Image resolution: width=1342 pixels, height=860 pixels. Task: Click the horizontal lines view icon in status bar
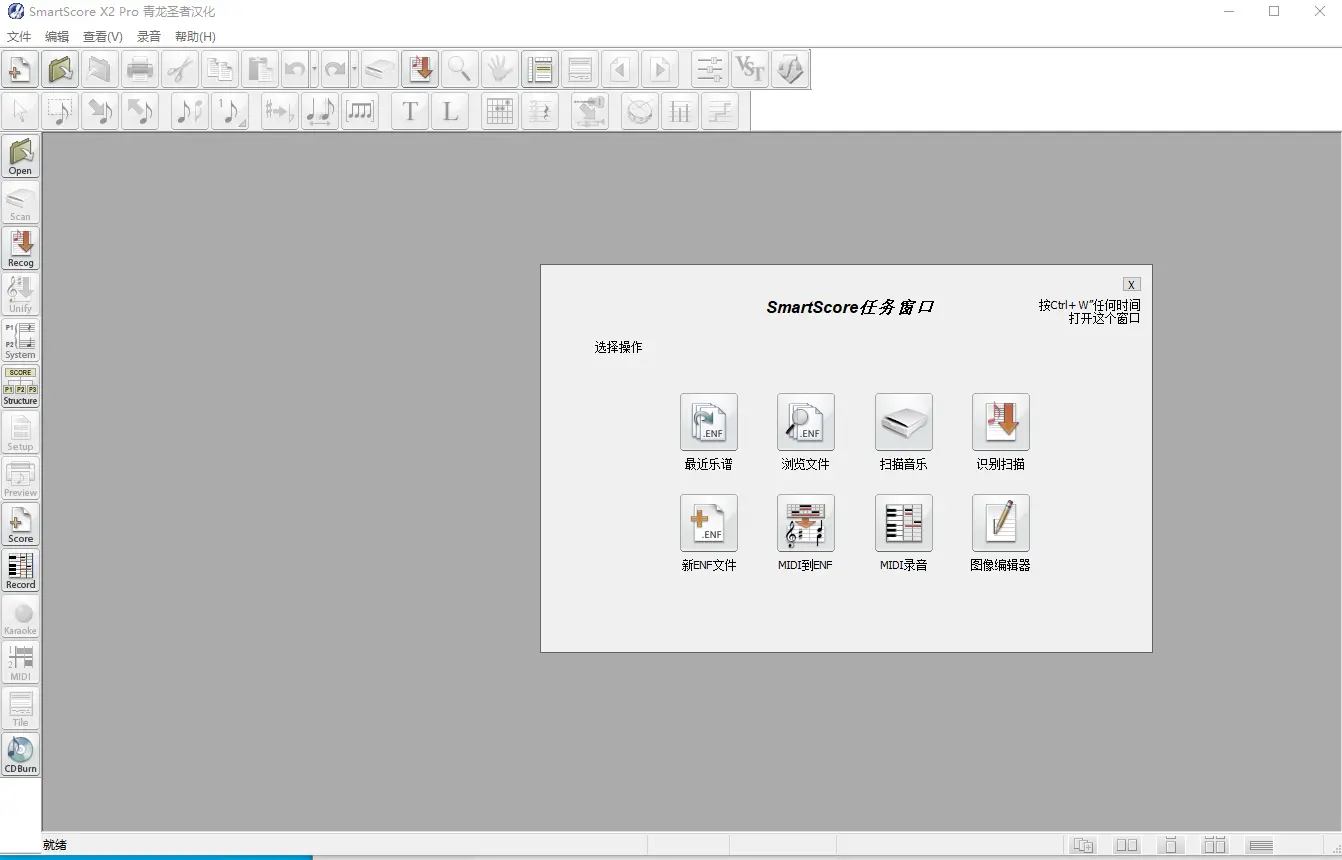[x=1261, y=846]
